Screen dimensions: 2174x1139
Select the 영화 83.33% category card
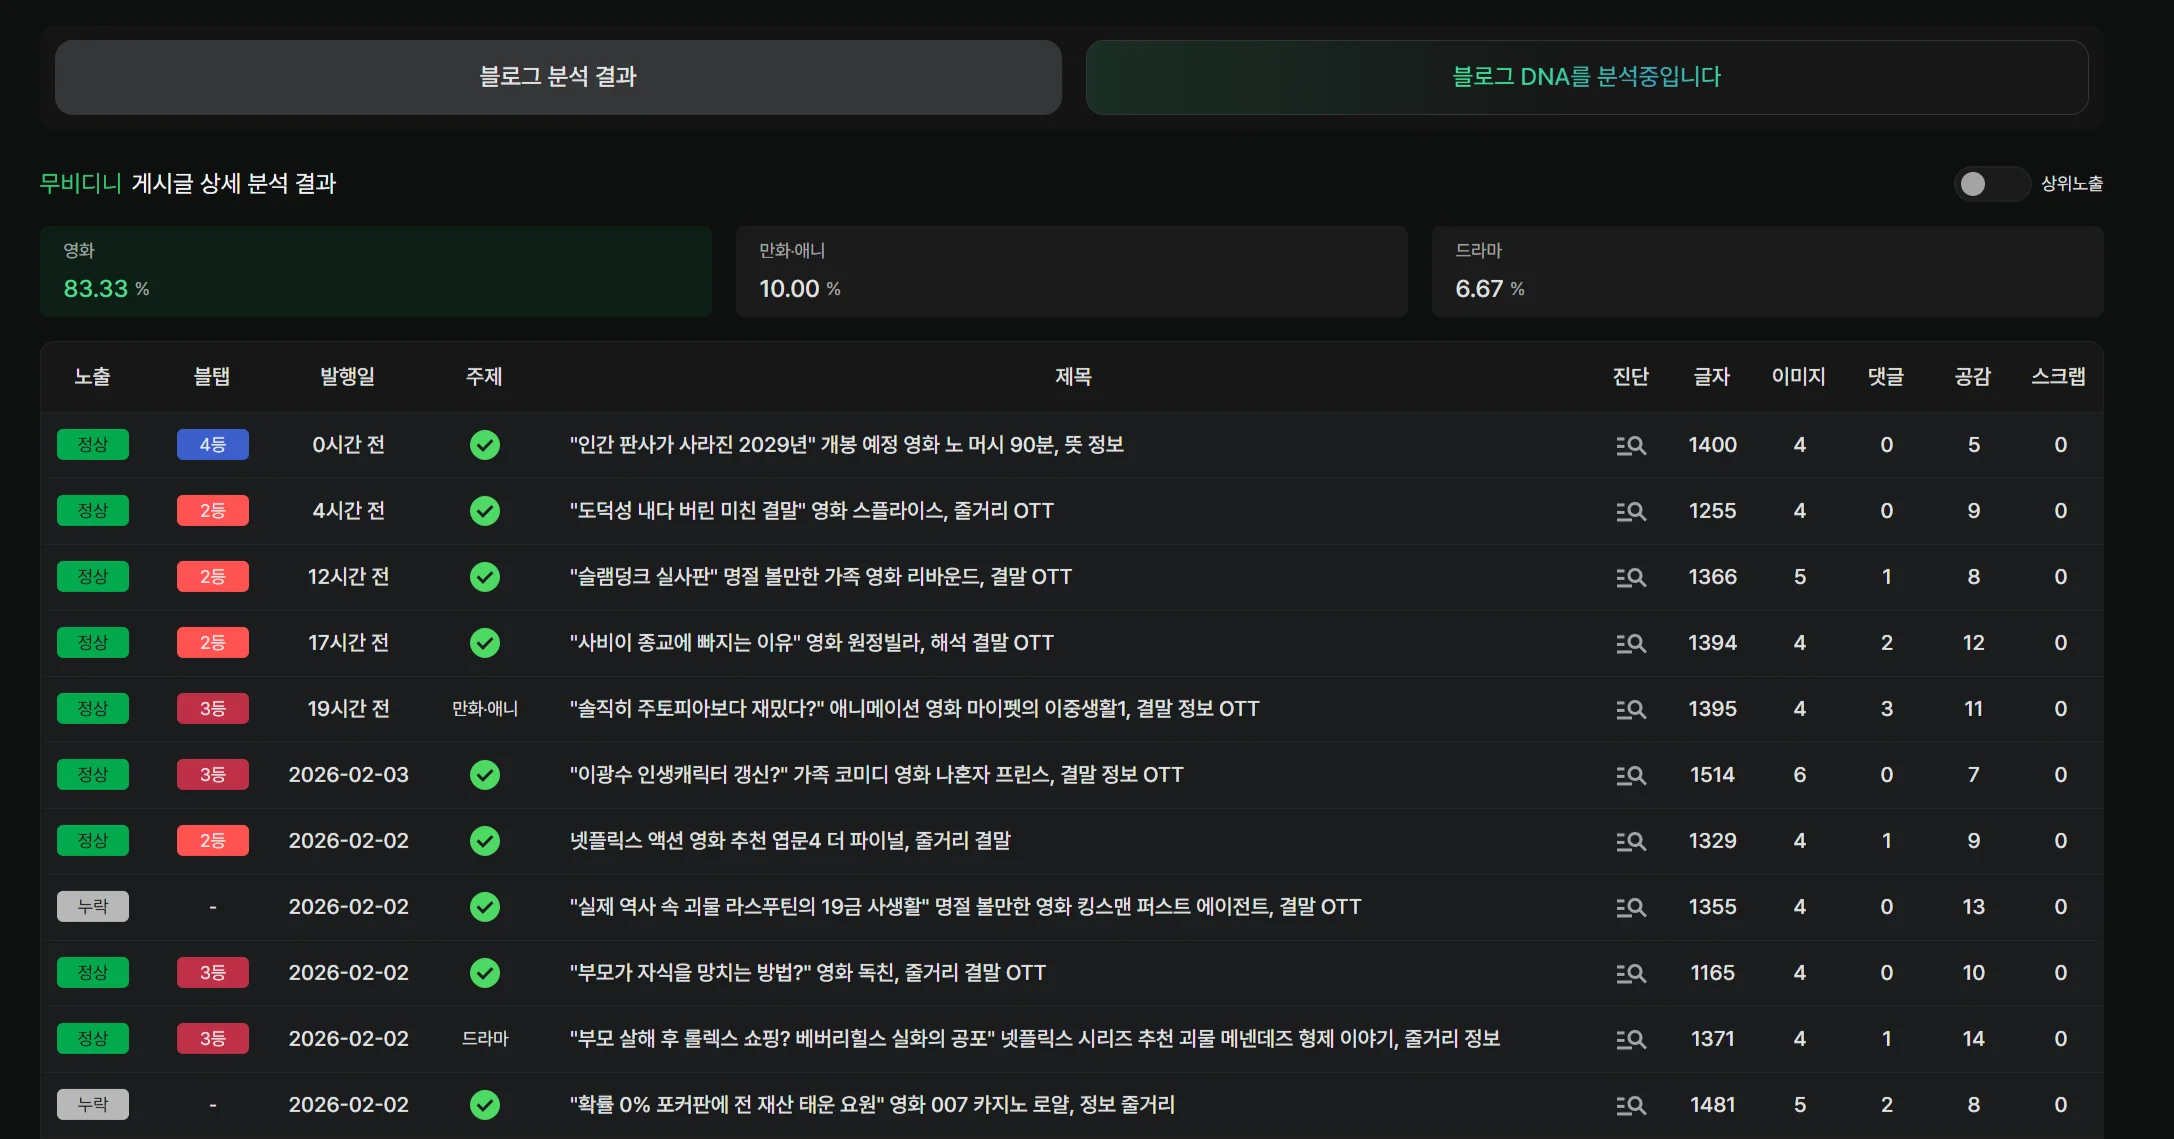(x=376, y=271)
